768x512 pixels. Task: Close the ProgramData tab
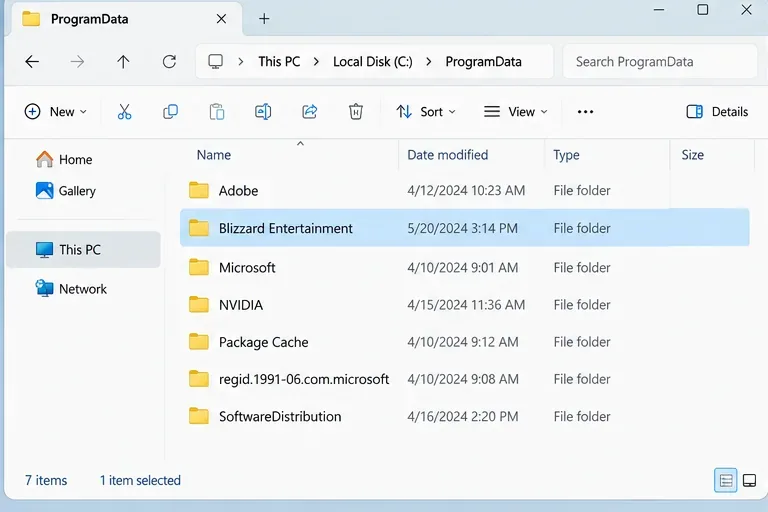[x=221, y=19]
